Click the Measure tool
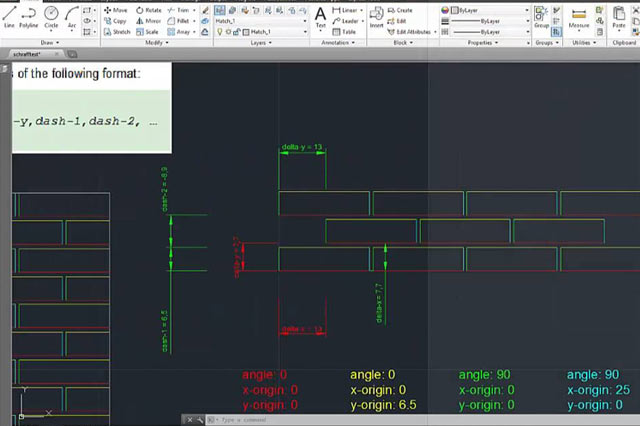Image resolution: width=640 pixels, height=426 pixels. pyautogui.click(x=579, y=17)
